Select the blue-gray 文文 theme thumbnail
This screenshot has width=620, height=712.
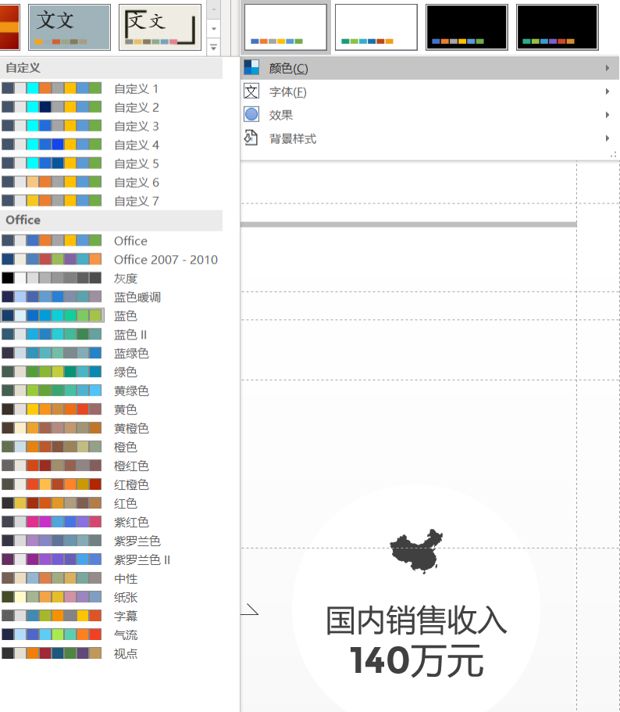coord(69,27)
